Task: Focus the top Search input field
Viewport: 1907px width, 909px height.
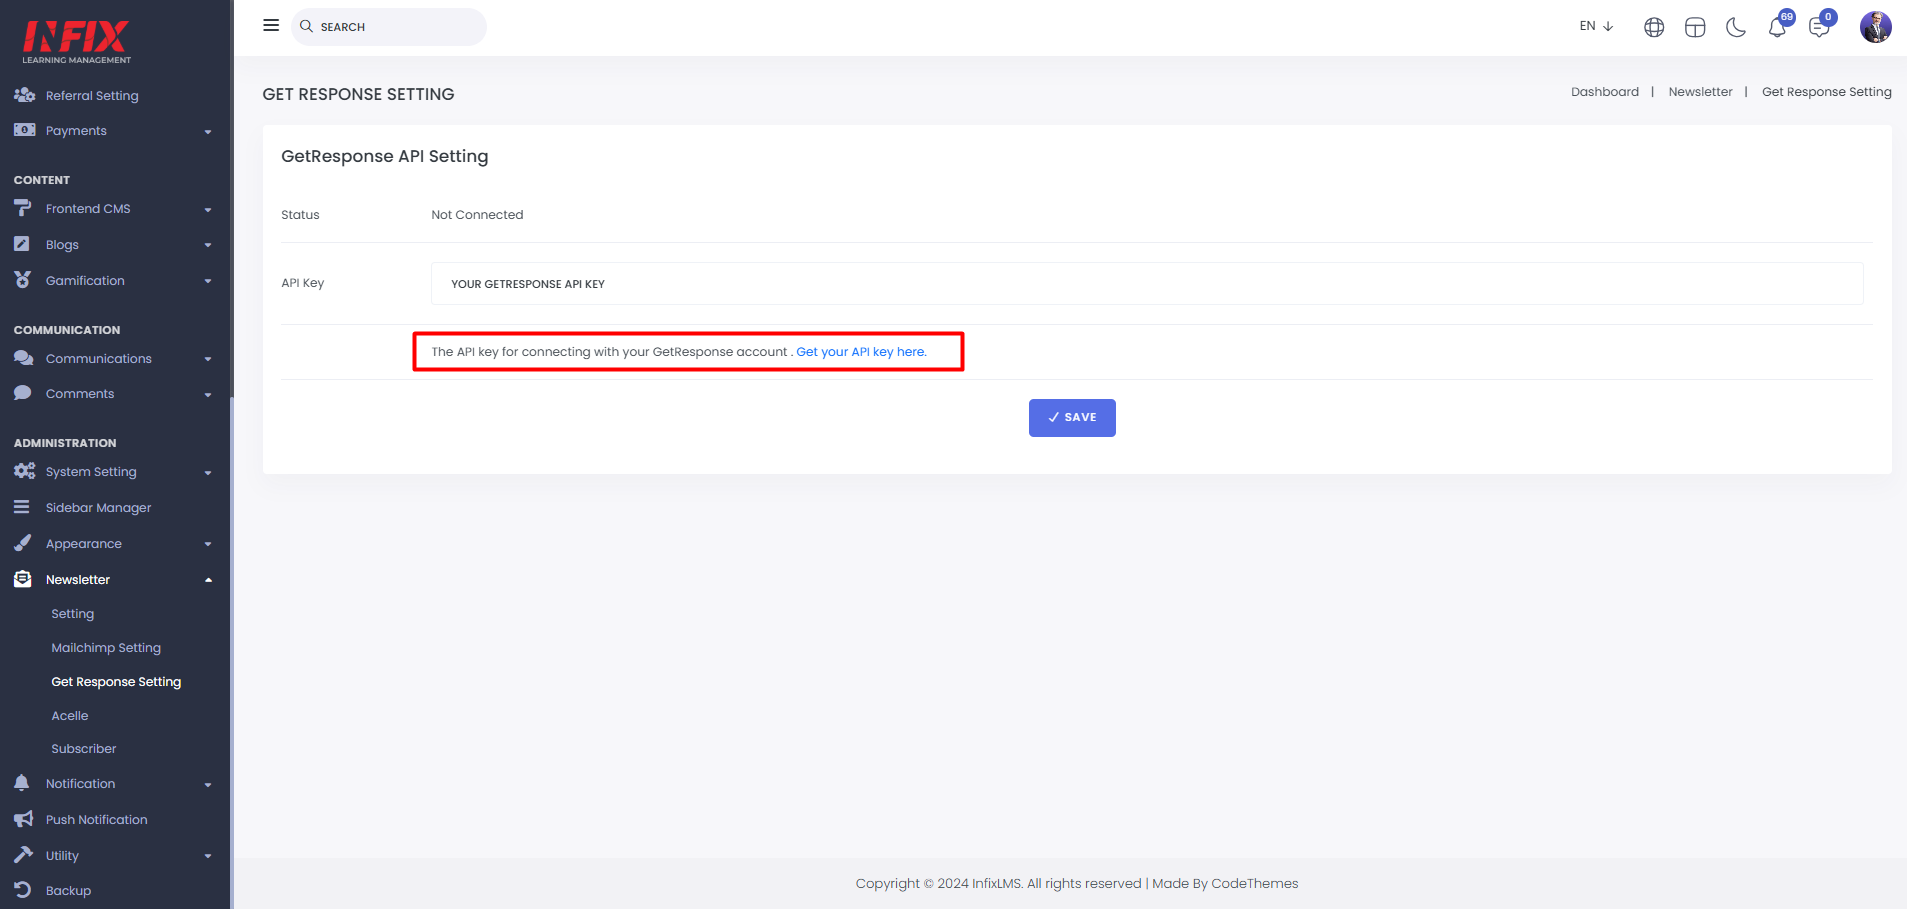Action: pyautogui.click(x=389, y=27)
